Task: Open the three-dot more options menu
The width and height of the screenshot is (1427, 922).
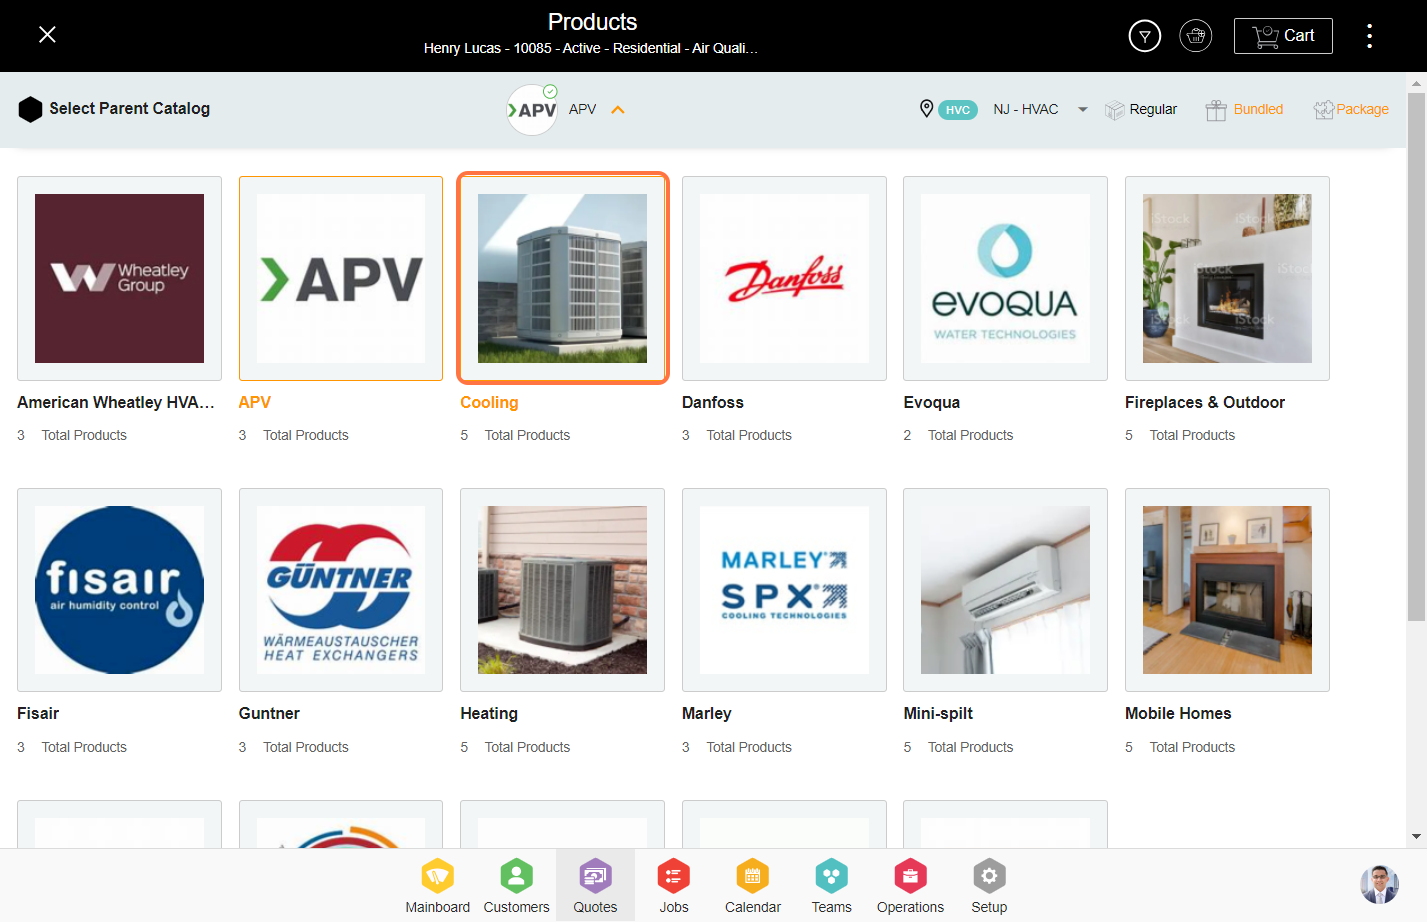Action: point(1369,36)
